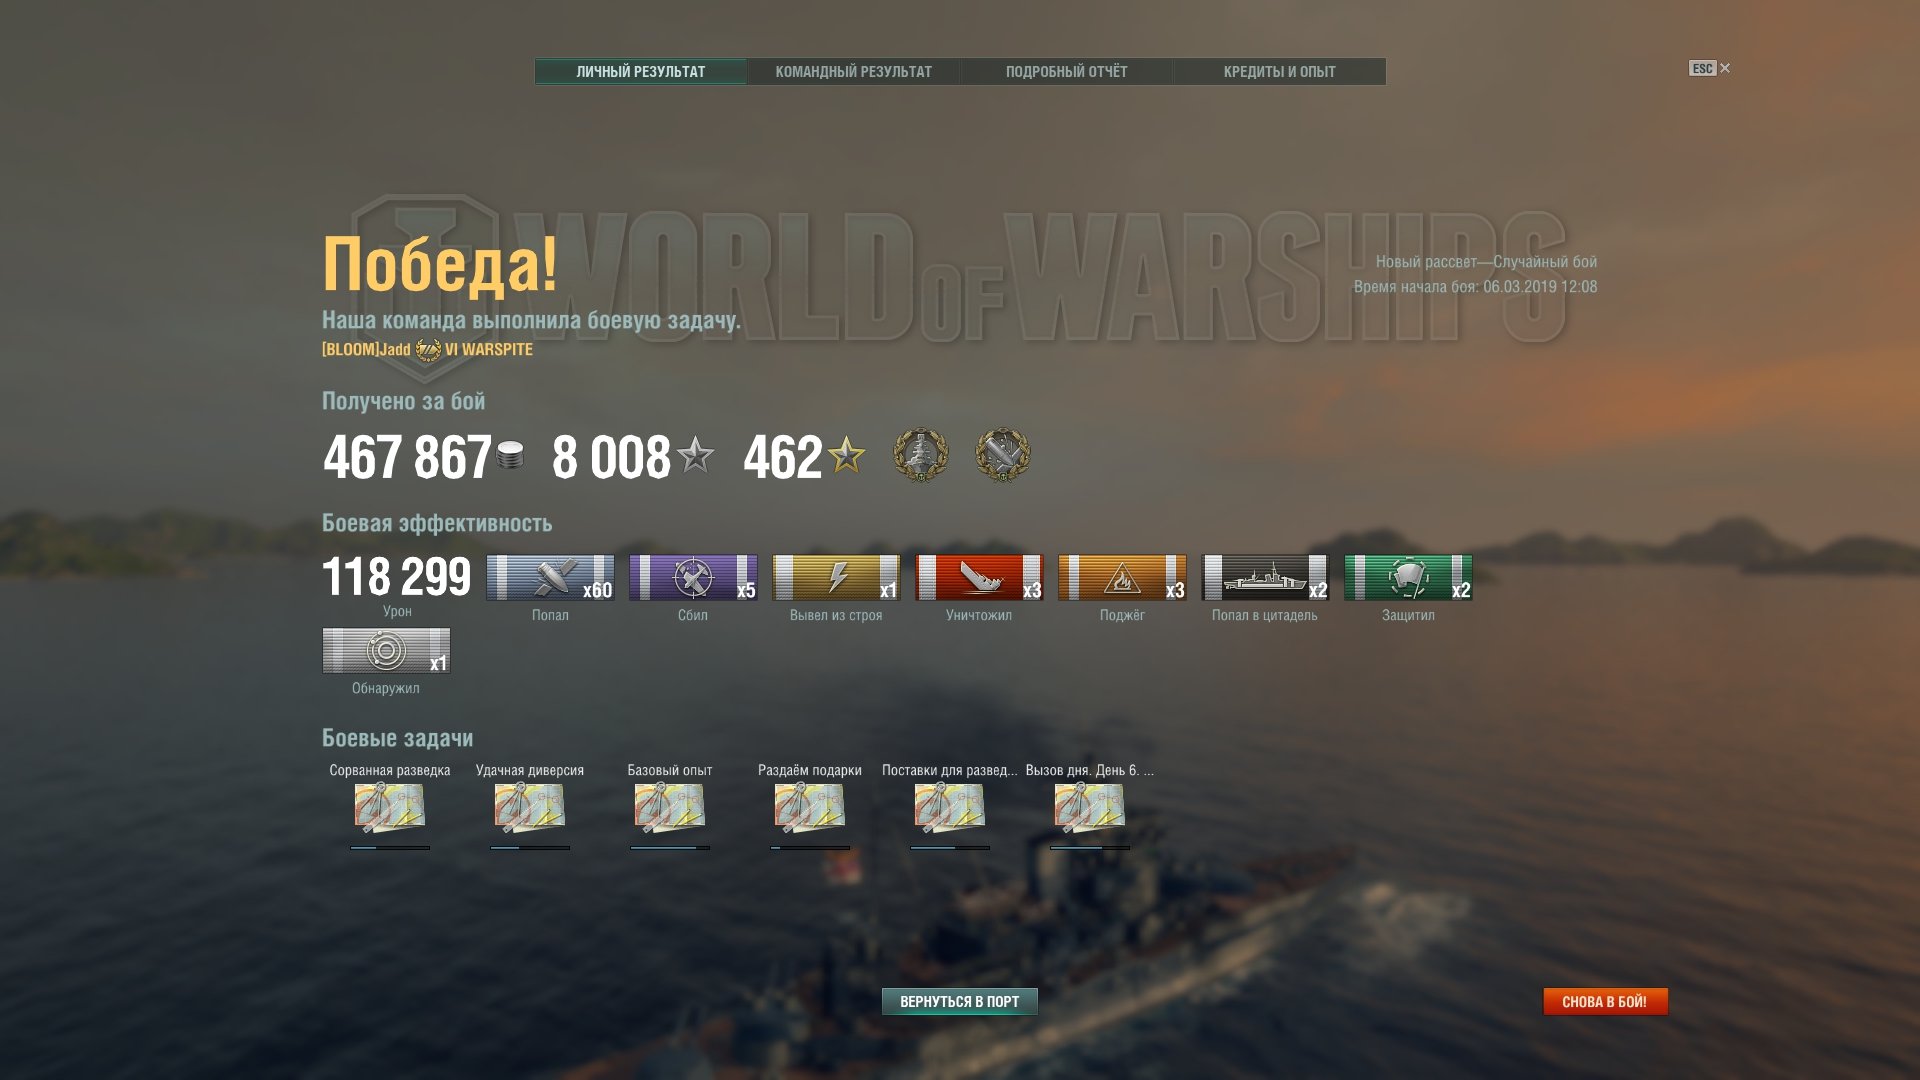Image resolution: width=1920 pixels, height=1080 pixels.
Task: Open the Командный результат tab
Action: pos(853,72)
